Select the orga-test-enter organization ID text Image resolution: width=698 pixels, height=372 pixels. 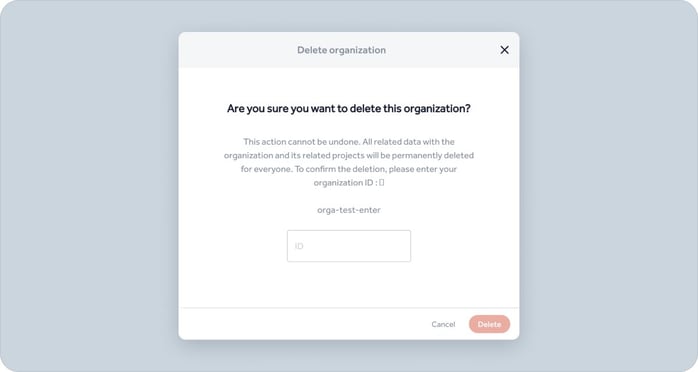[349, 210]
